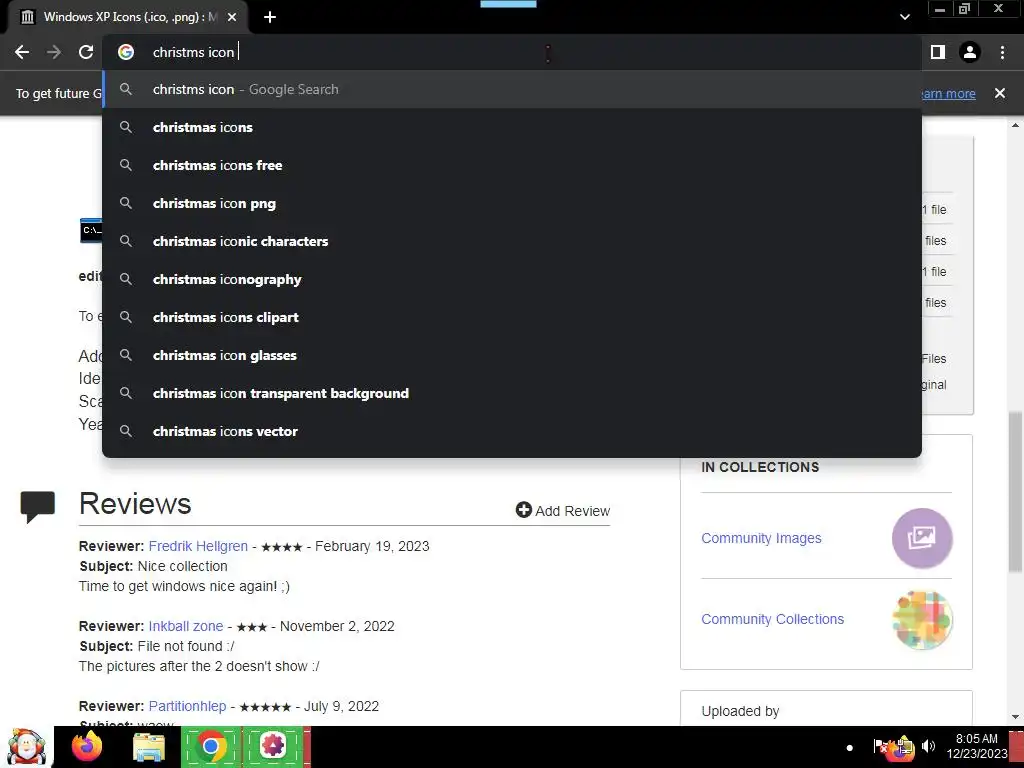Go back to the previous page

tap(22, 52)
